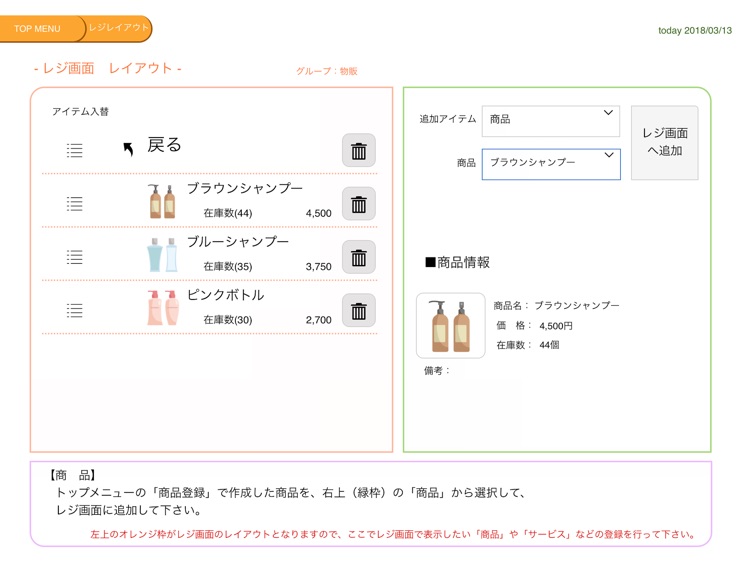Click the 在庫数(35) stock text
This screenshot has width=750, height=562.
click(x=228, y=266)
